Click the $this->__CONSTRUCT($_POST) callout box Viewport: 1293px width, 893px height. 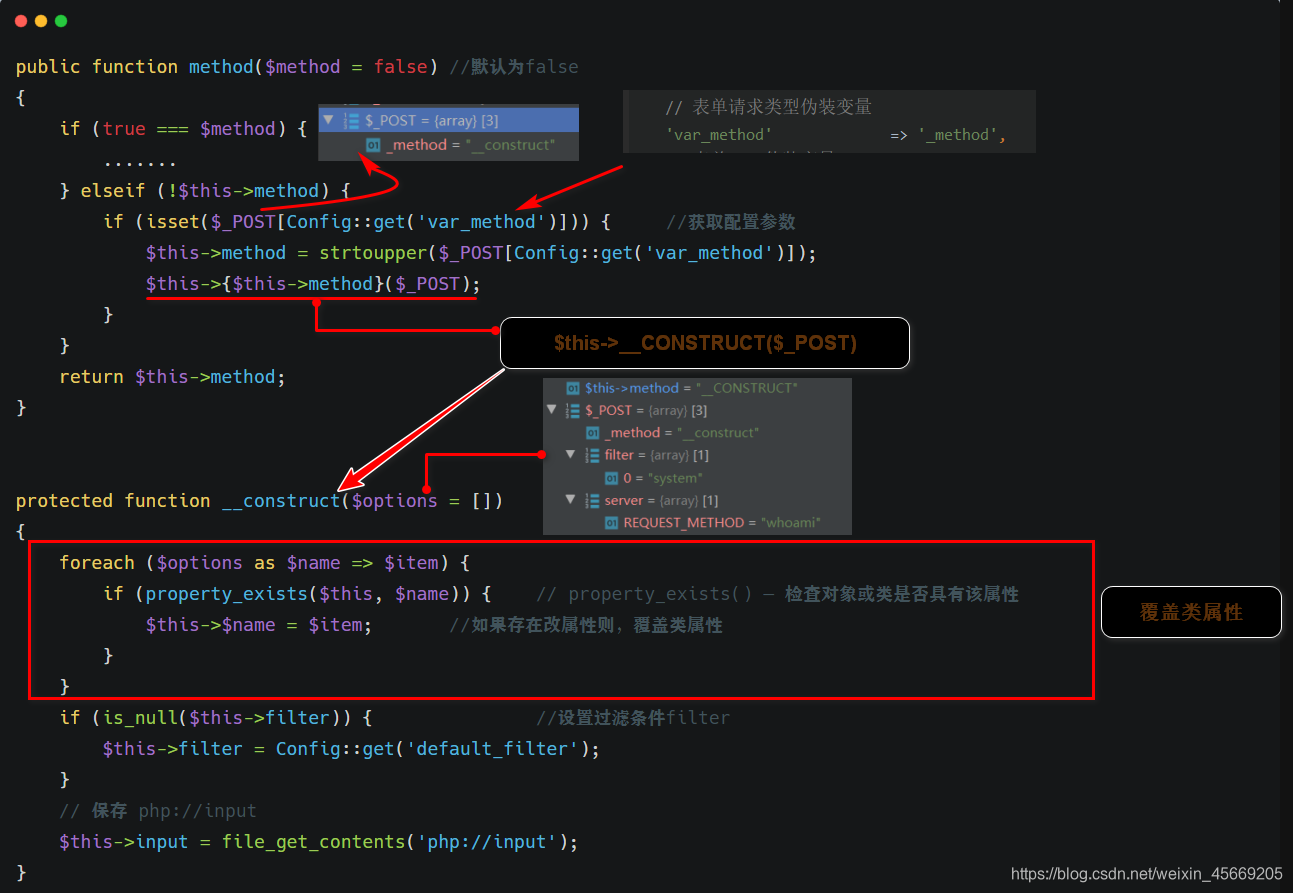pos(705,343)
